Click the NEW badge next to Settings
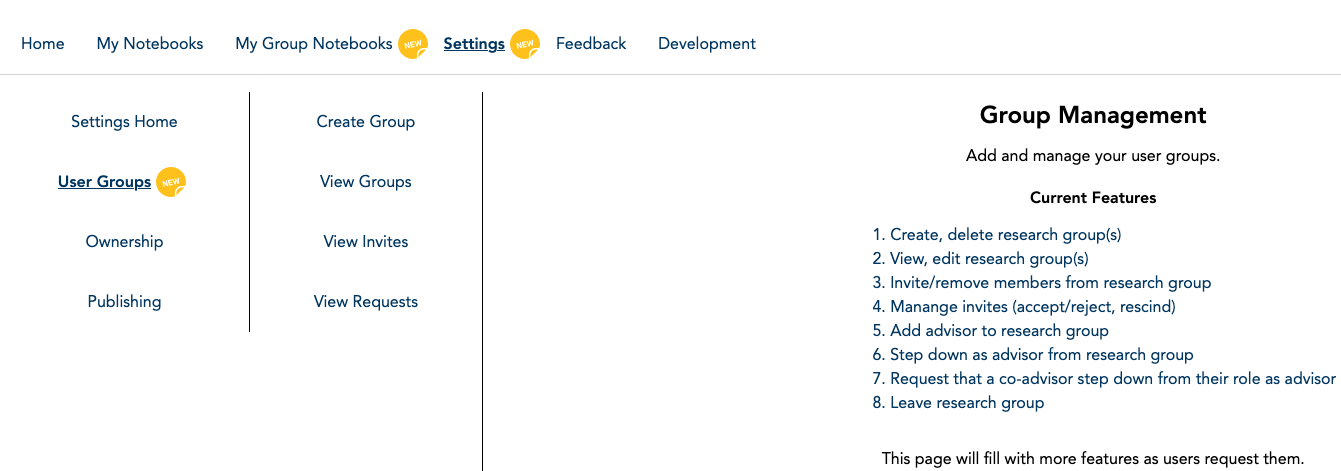Viewport: 1341px width, 471px height. [x=524, y=44]
